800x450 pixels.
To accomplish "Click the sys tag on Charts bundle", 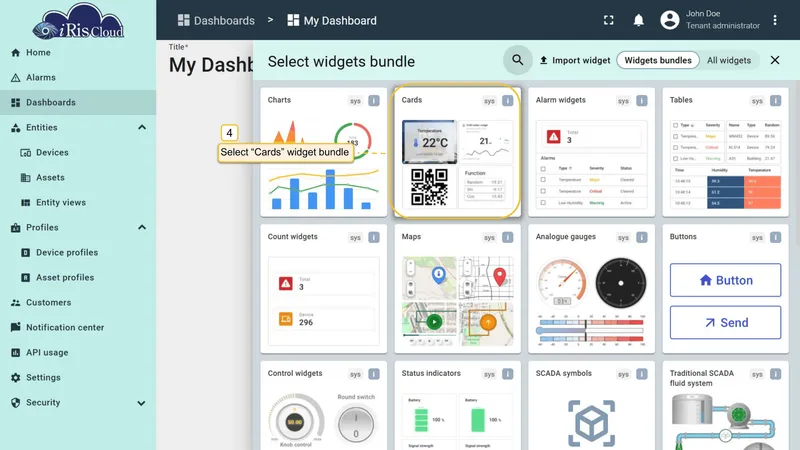I will [355, 101].
